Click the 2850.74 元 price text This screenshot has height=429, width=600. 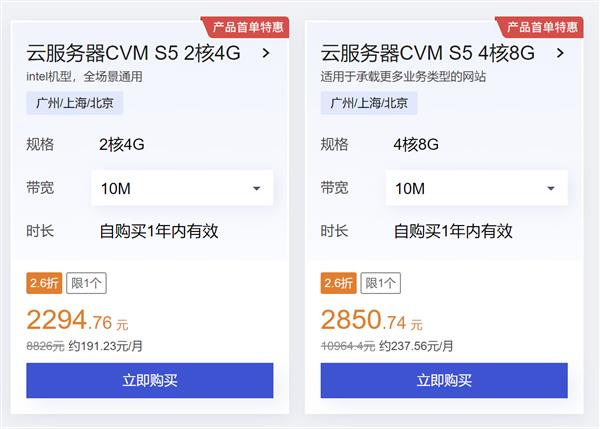[372, 320]
